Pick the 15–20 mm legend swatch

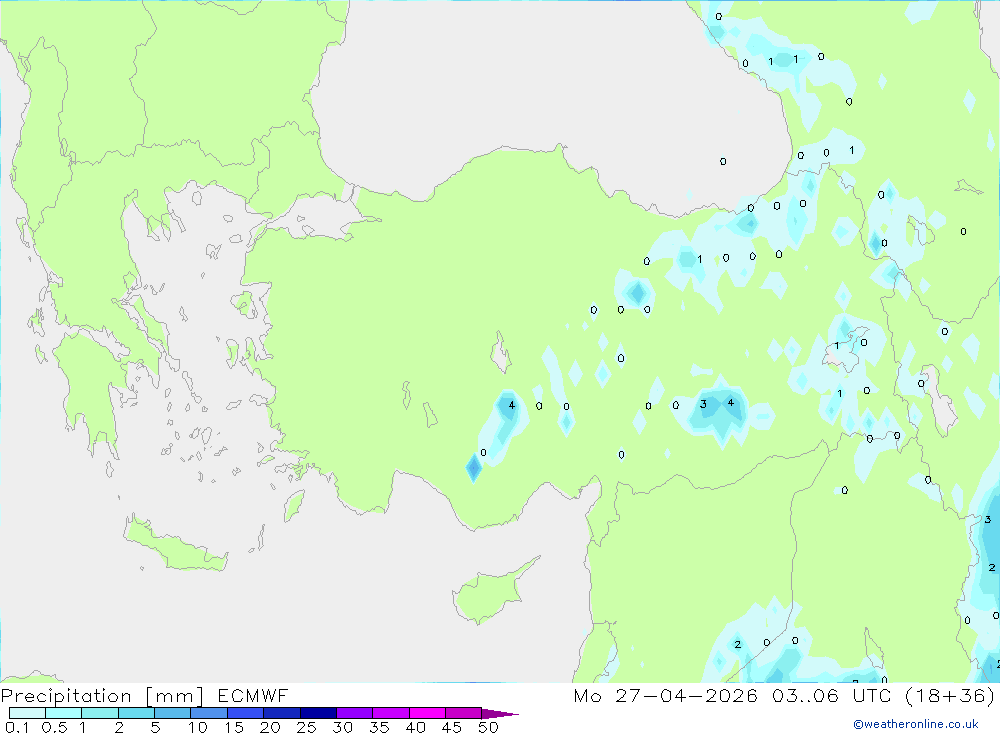[246, 713]
